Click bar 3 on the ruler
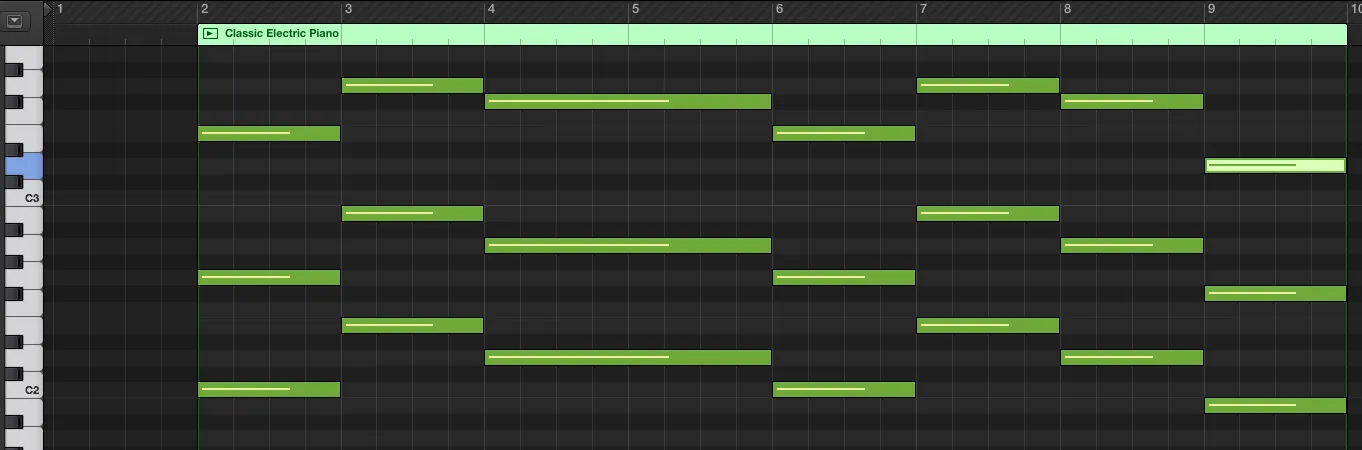The width and height of the screenshot is (1362, 450). [x=348, y=9]
